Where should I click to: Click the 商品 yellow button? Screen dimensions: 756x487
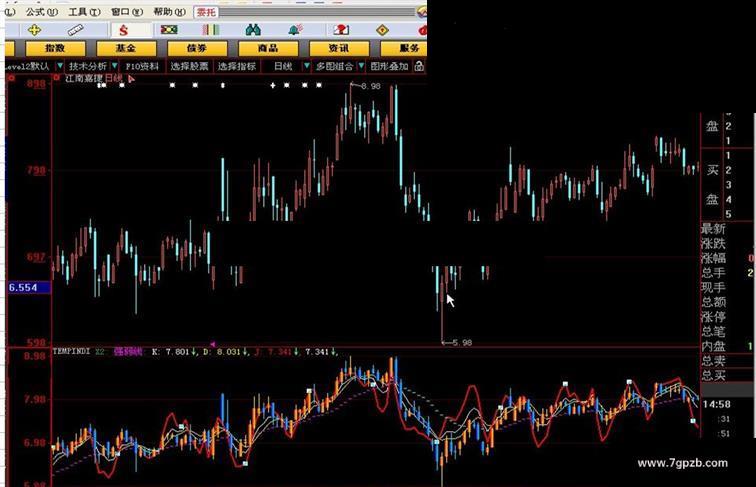click(268, 48)
